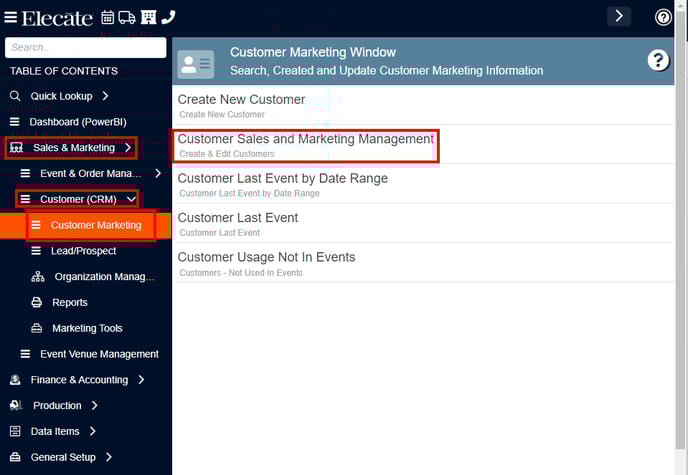Click the phone icon in top bar

click(x=168, y=18)
